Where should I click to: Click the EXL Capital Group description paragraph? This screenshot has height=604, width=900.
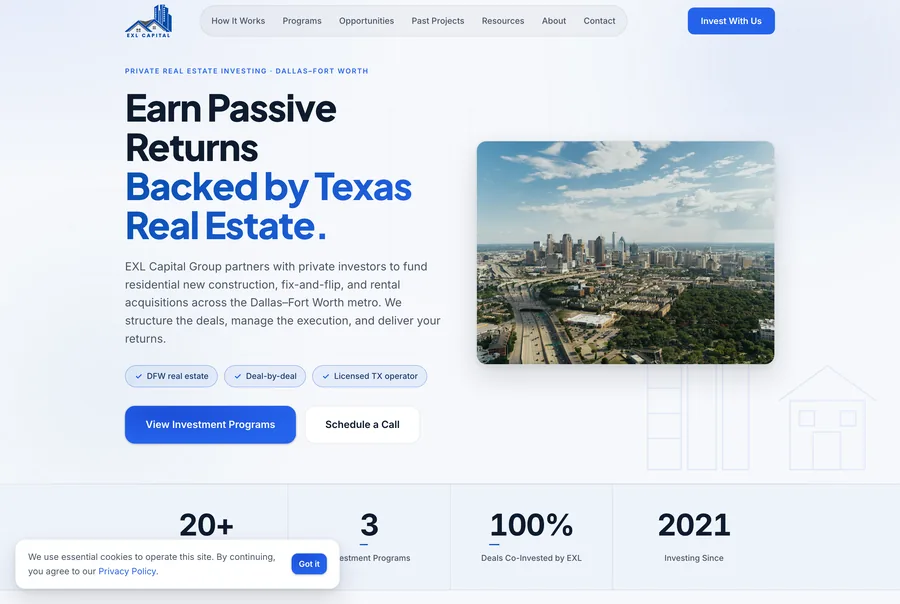283,303
